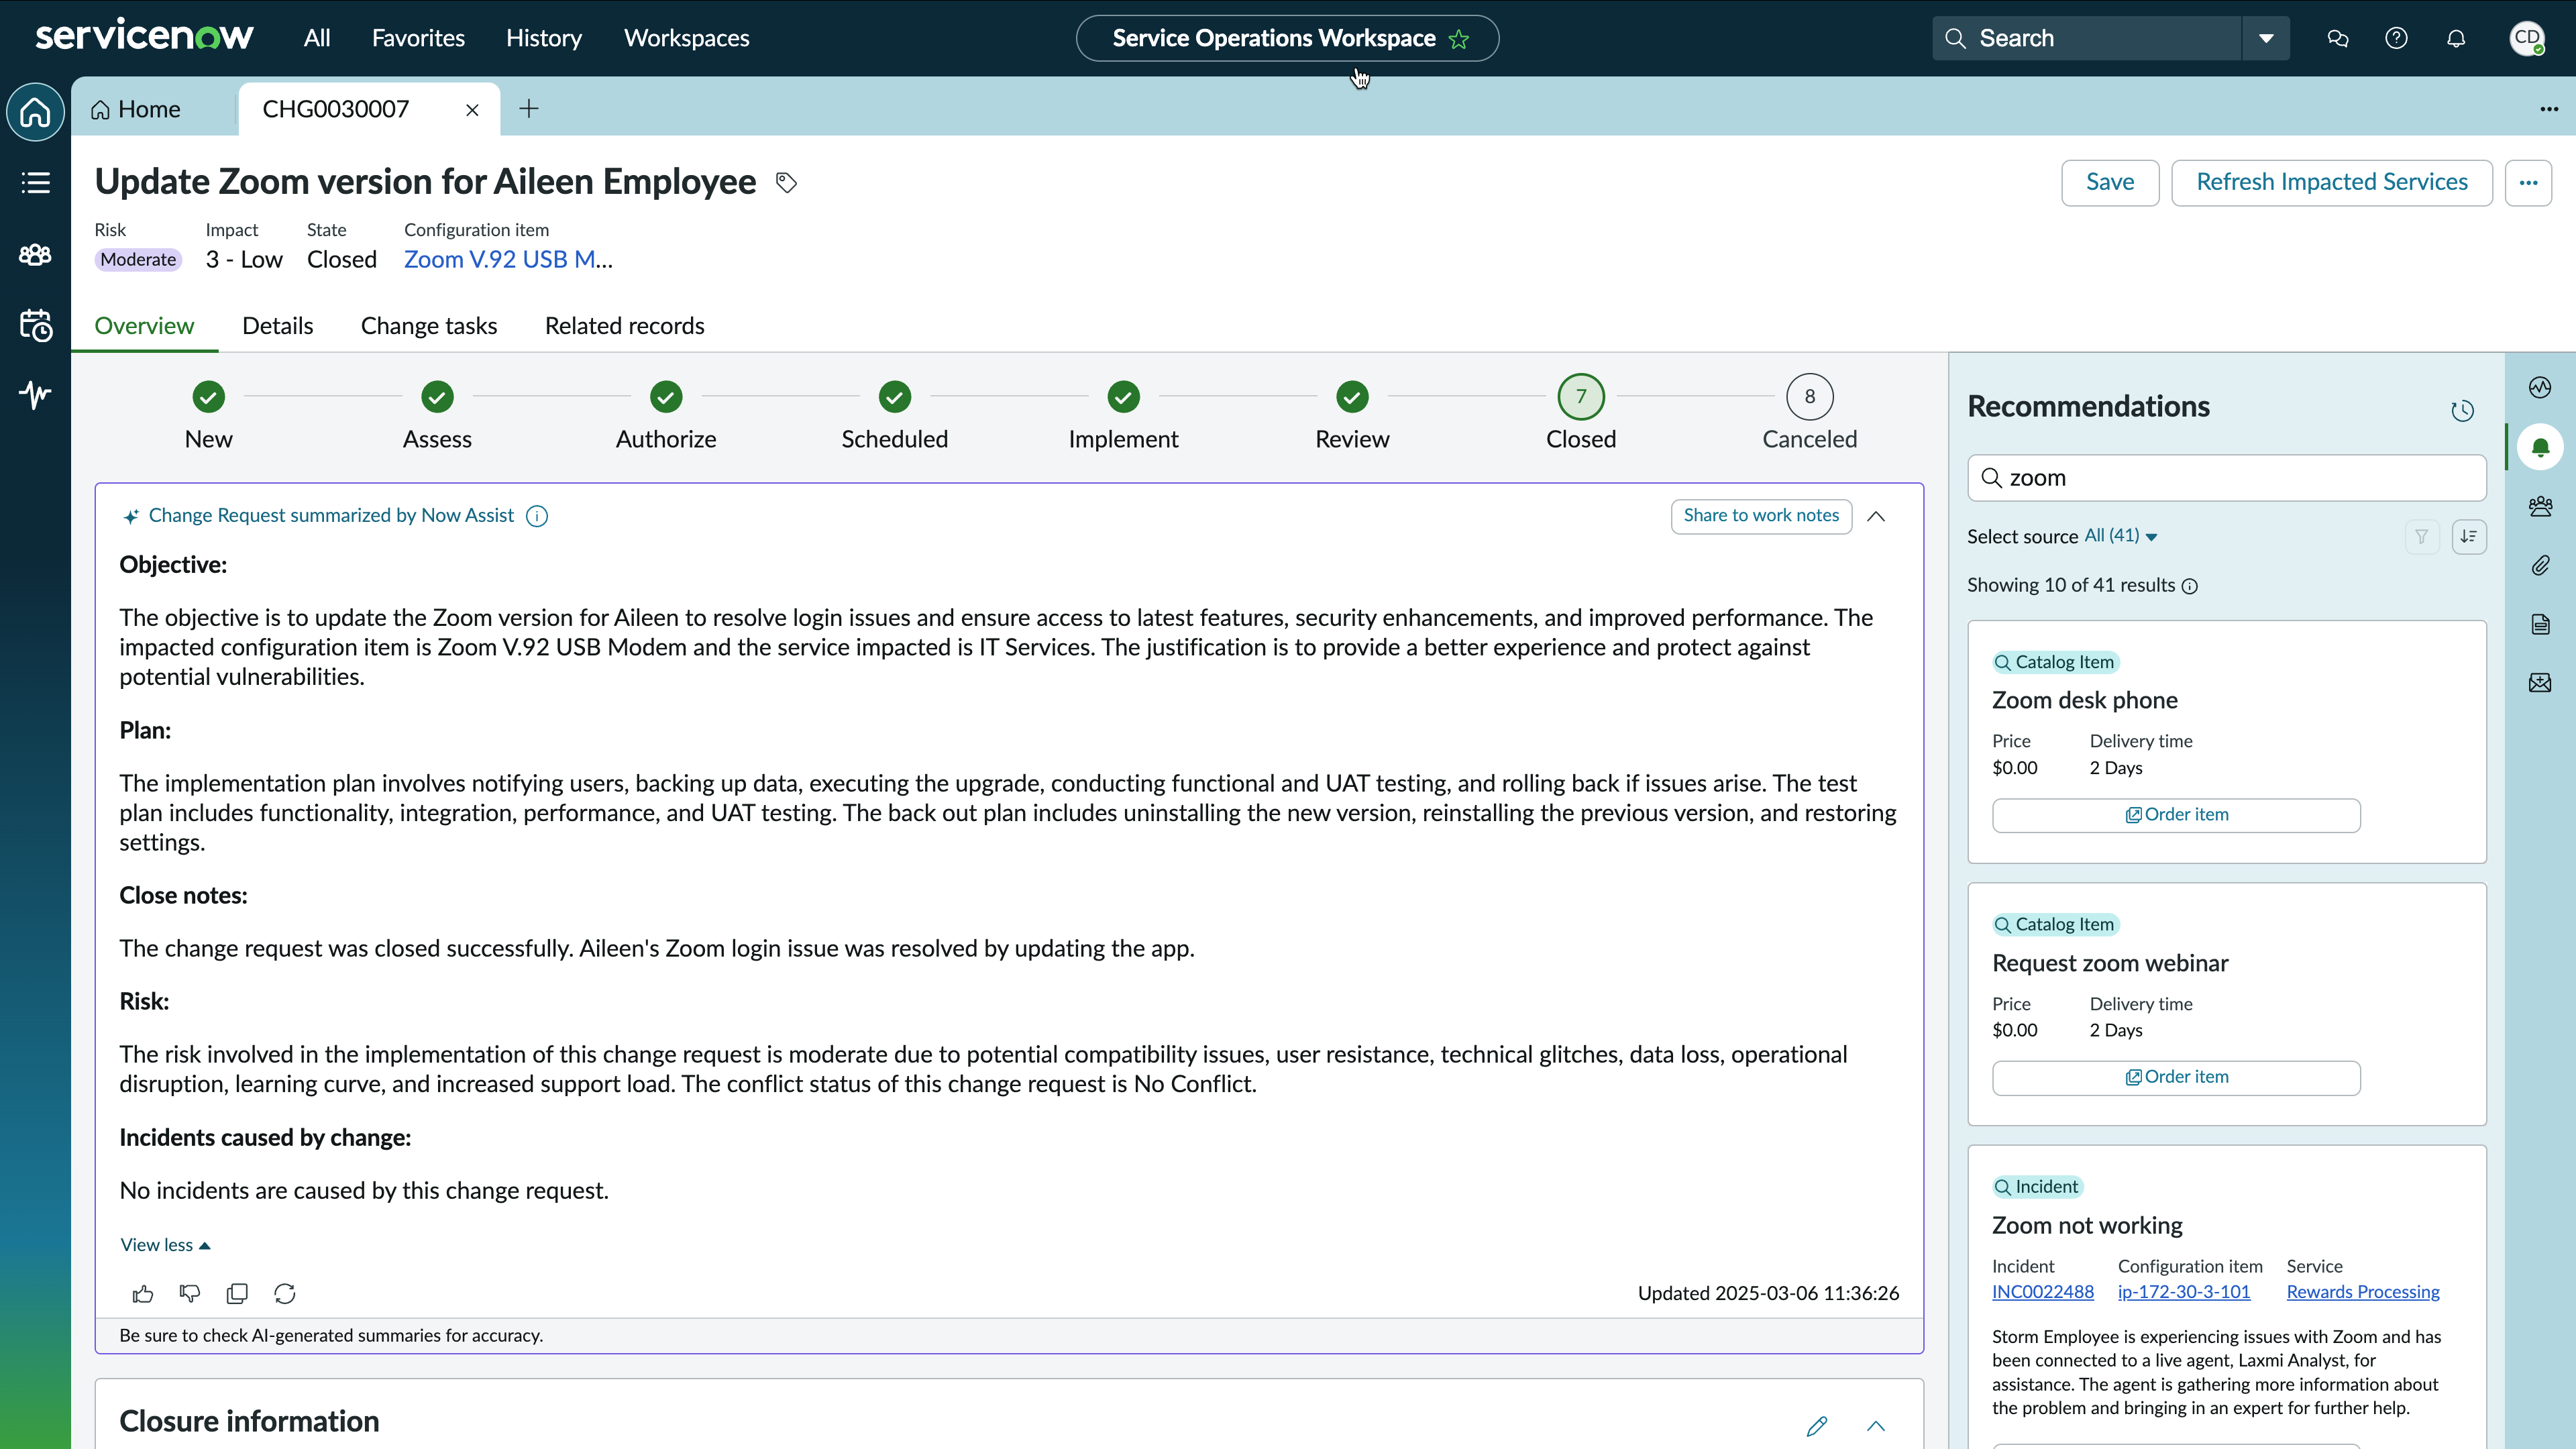Open the CD user avatar menu

[x=2527, y=38]
